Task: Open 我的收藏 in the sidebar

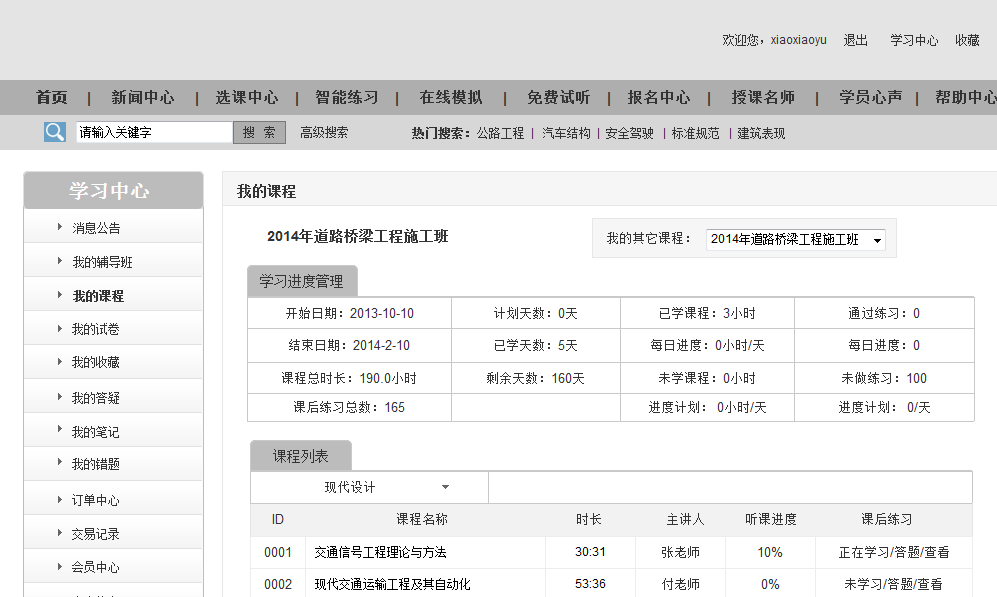Action: [95, 362]
